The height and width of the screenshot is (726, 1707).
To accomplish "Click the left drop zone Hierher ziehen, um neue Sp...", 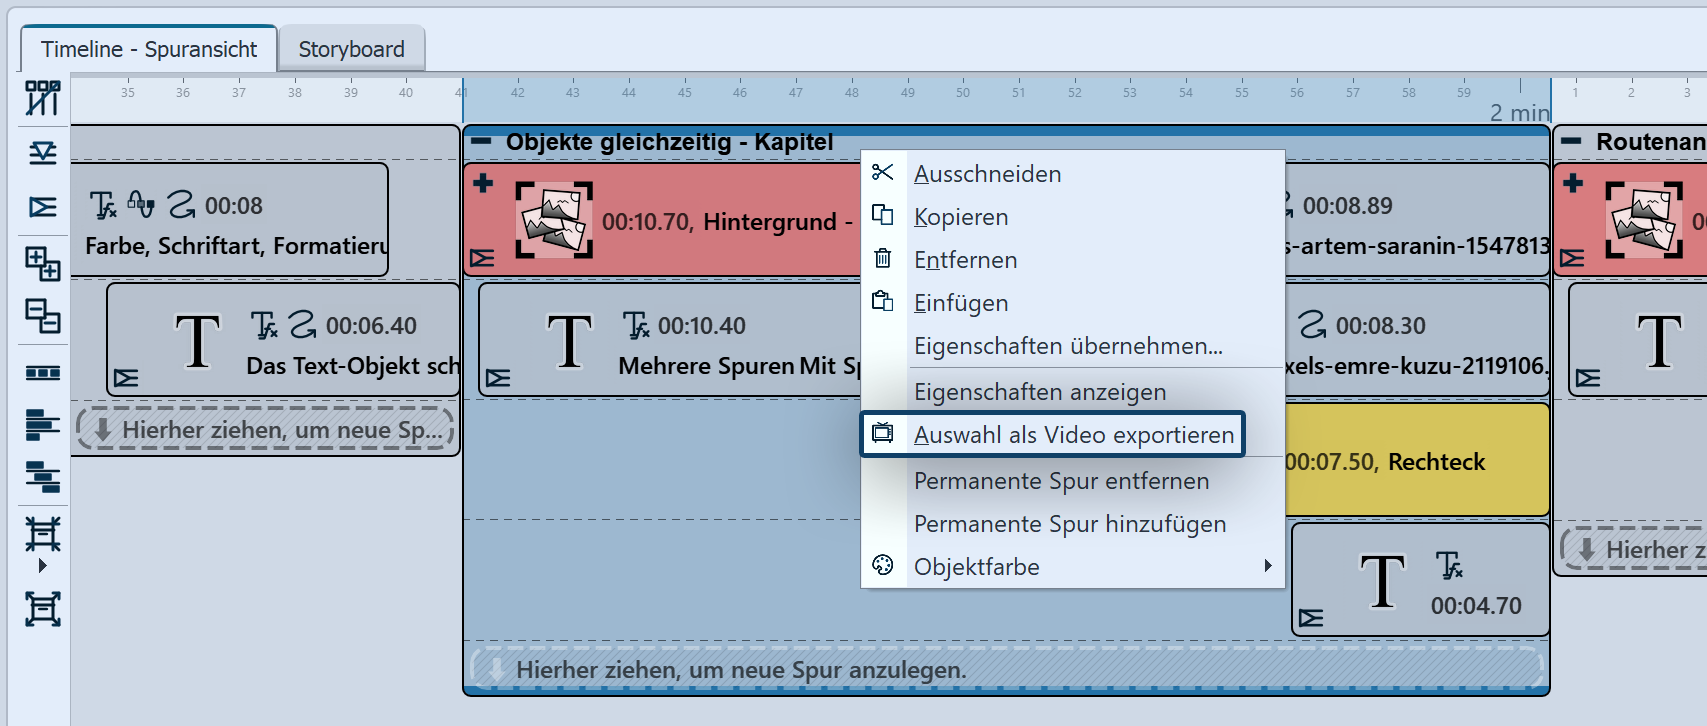I will [265, 430].
